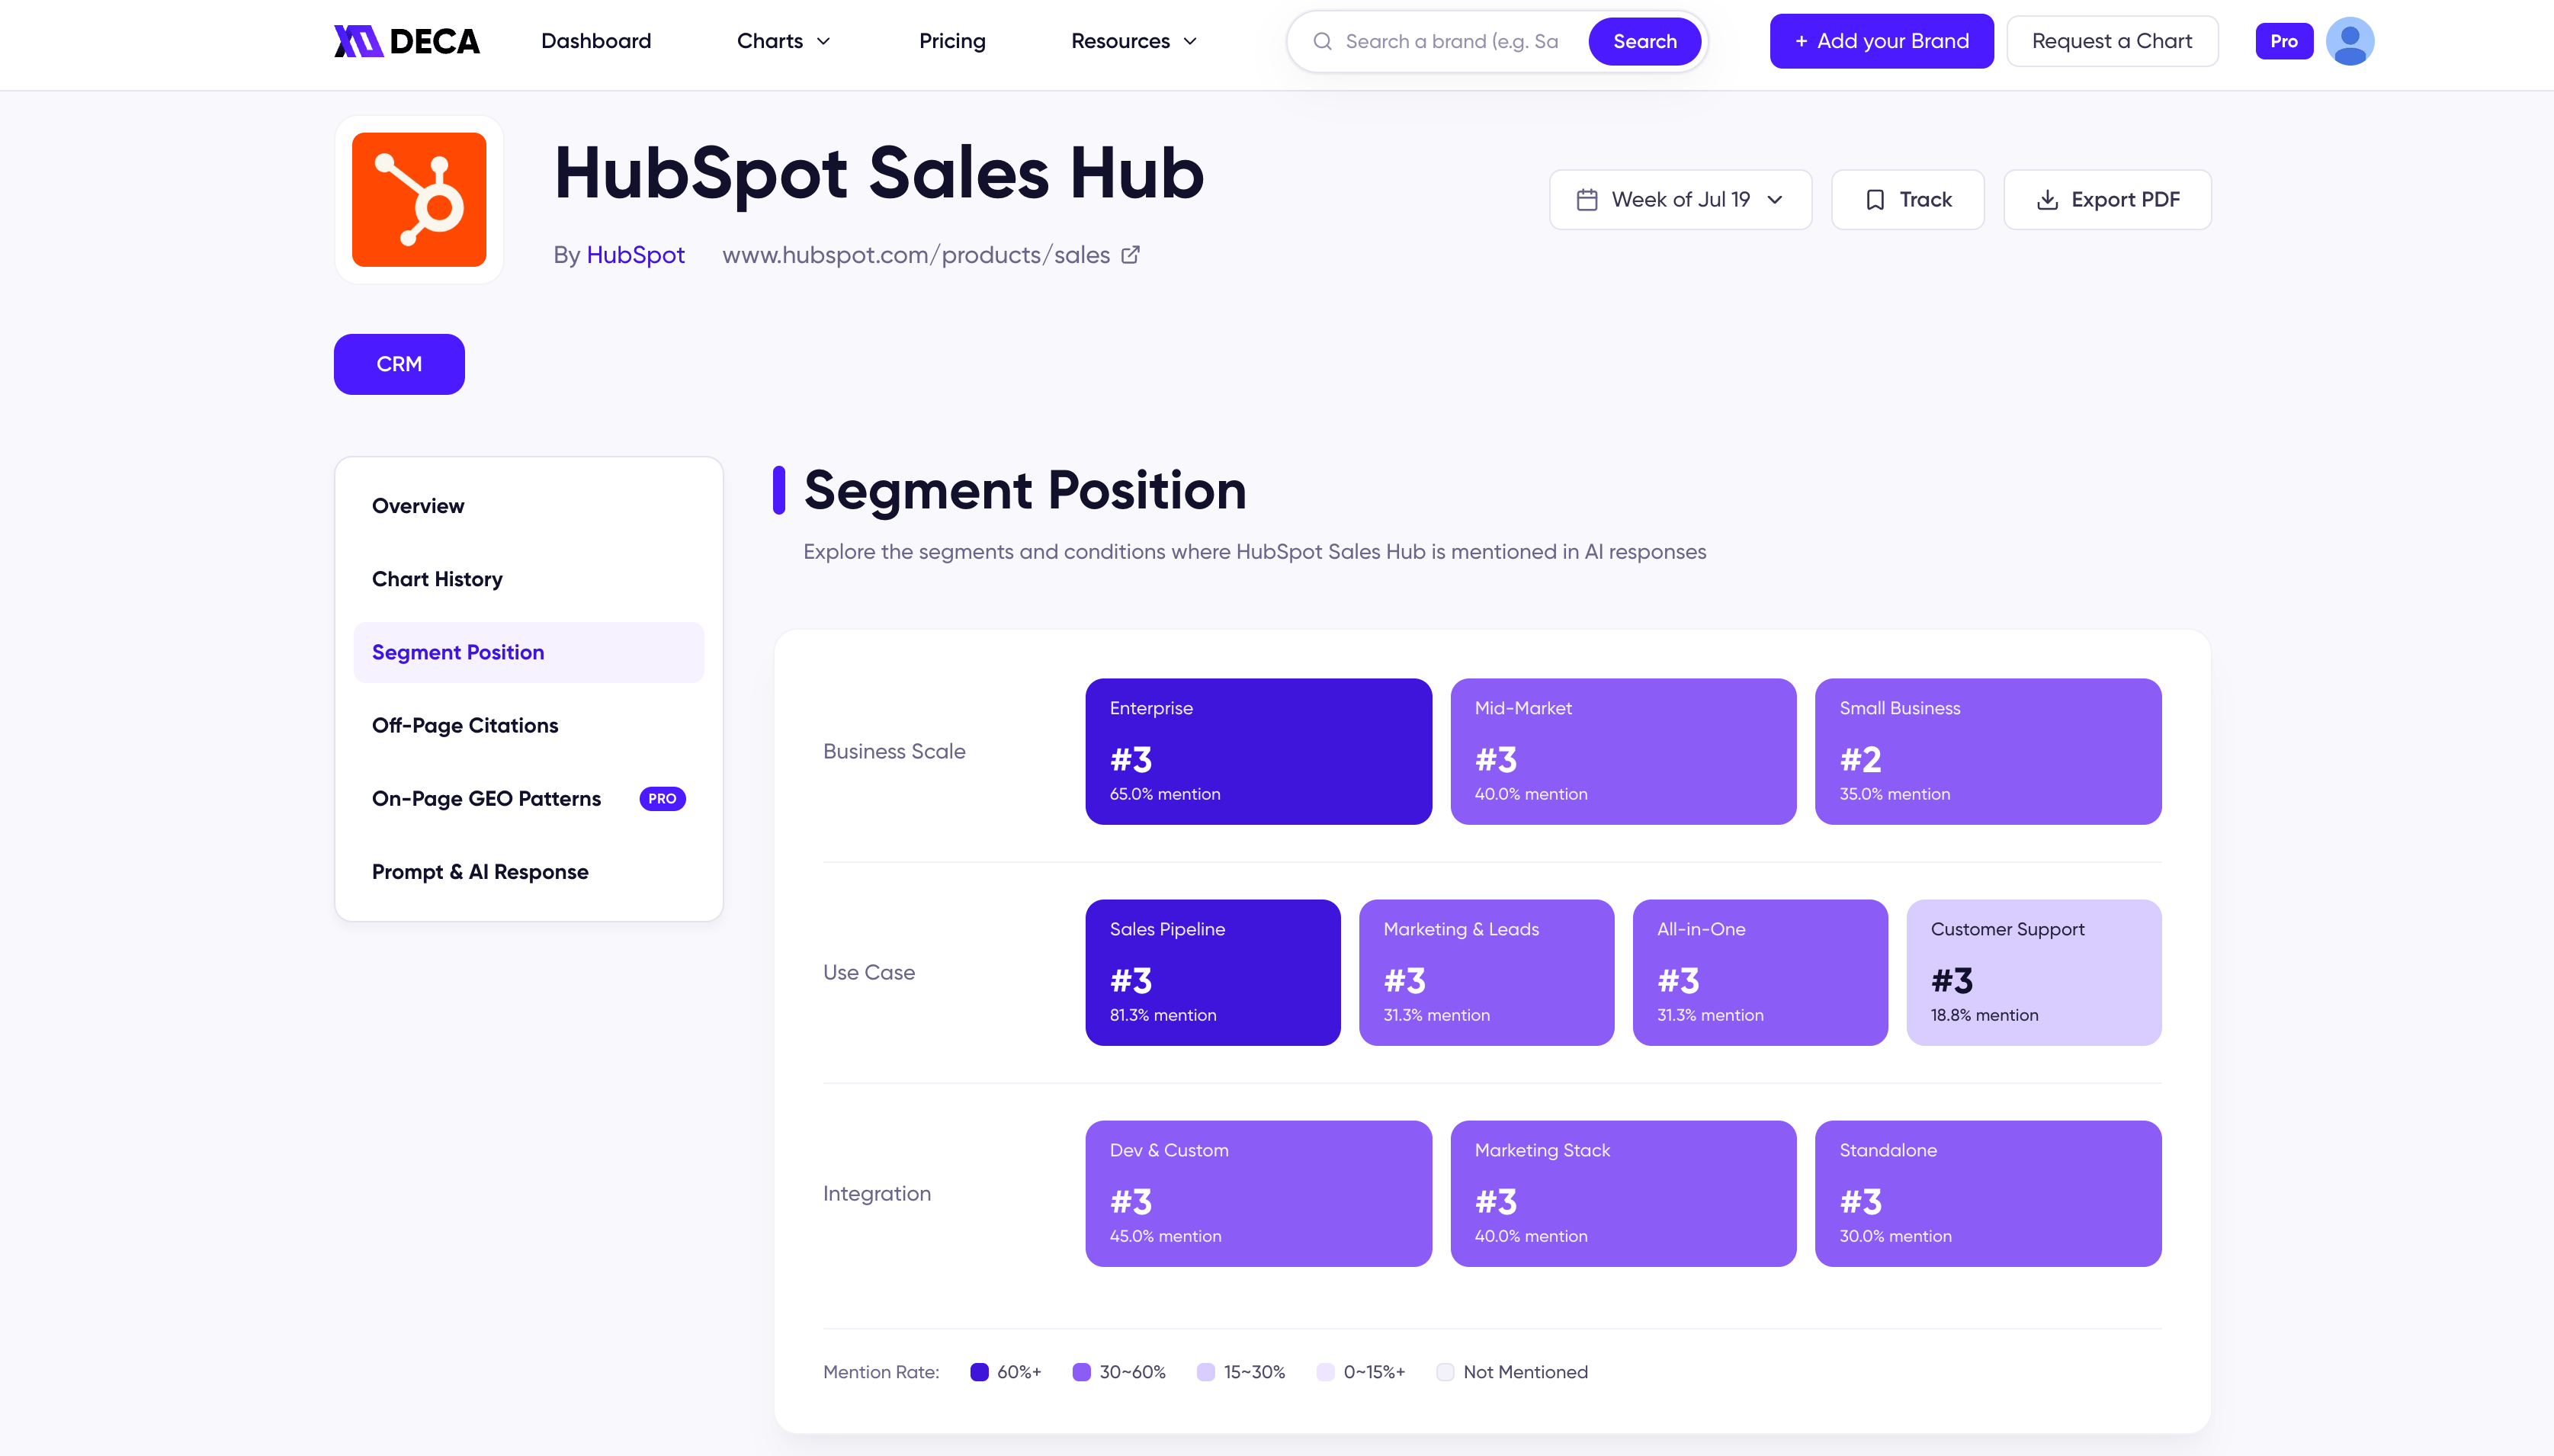
Task: Click the Search button
Action: tap(1644, 41)
